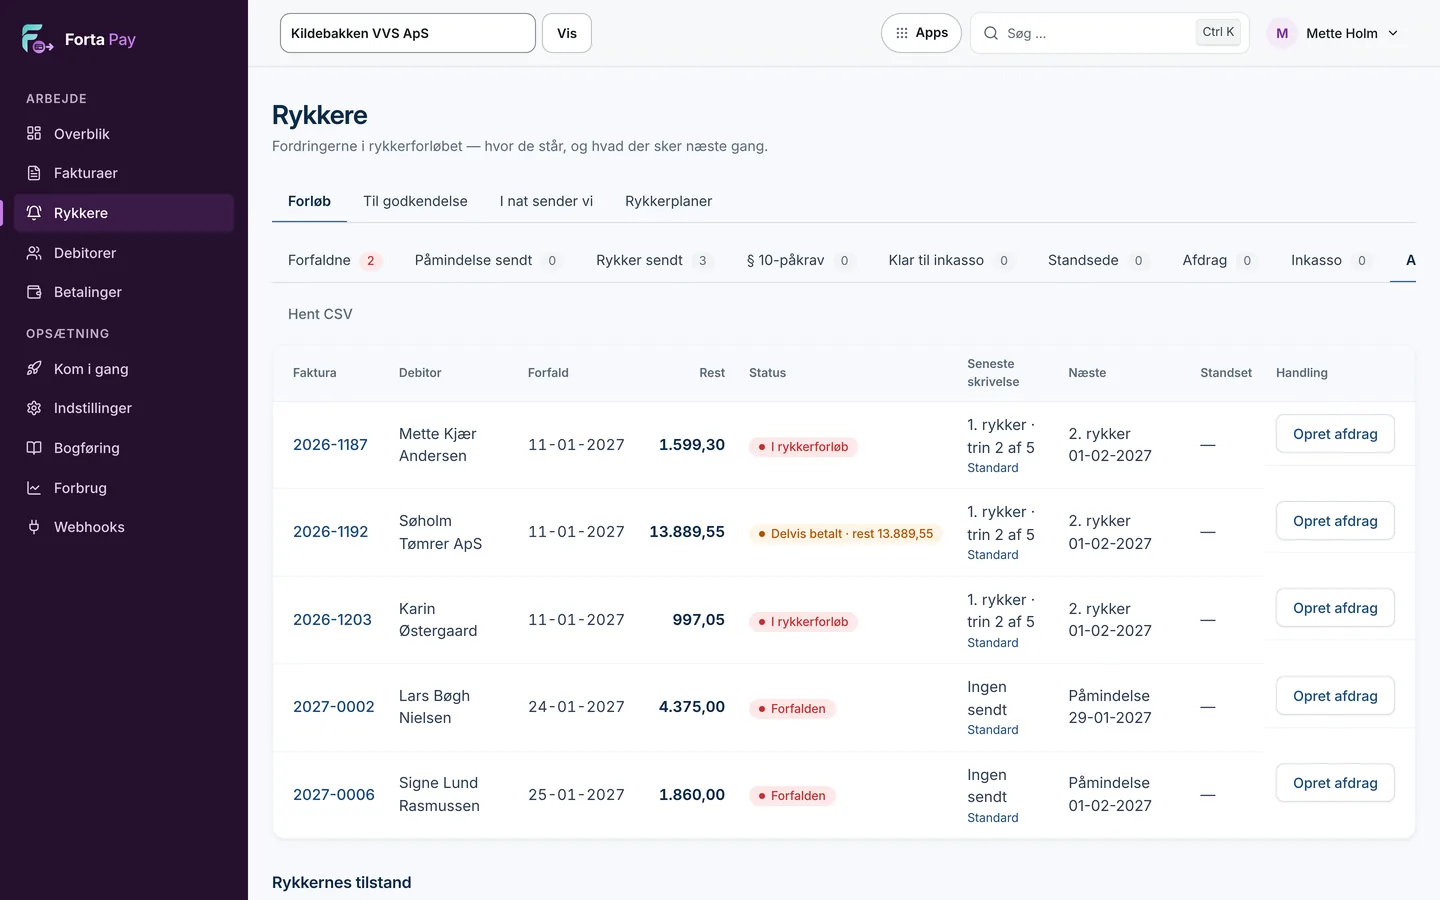Image resolution: width=1440 pixels, height=900 pixels.
Task: Switch to the Til godkendelse tab
Action: click(x=415, y=201)
